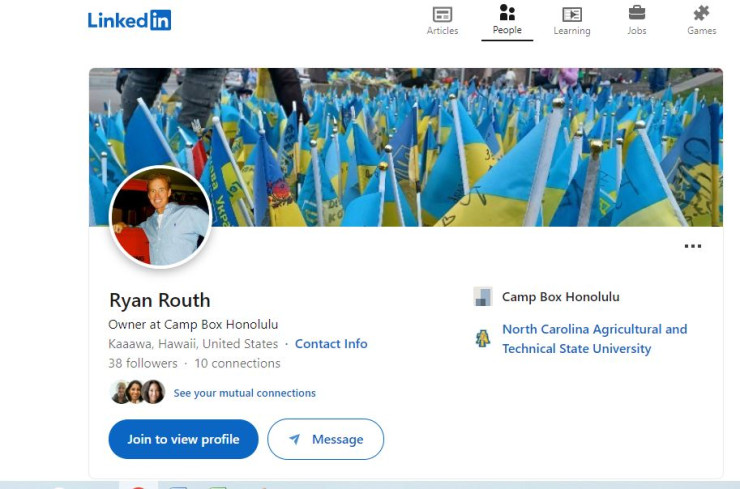Click the North Carolina A&T university logo

[x=483, y=339]
